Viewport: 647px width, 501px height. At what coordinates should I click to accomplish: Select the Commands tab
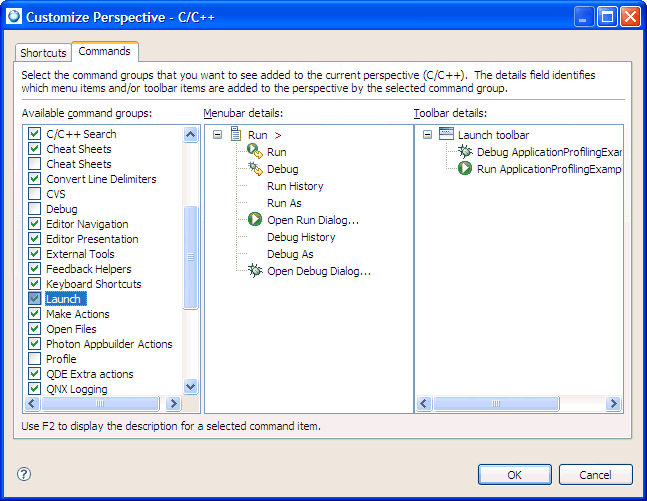click(x=104, y=52)
